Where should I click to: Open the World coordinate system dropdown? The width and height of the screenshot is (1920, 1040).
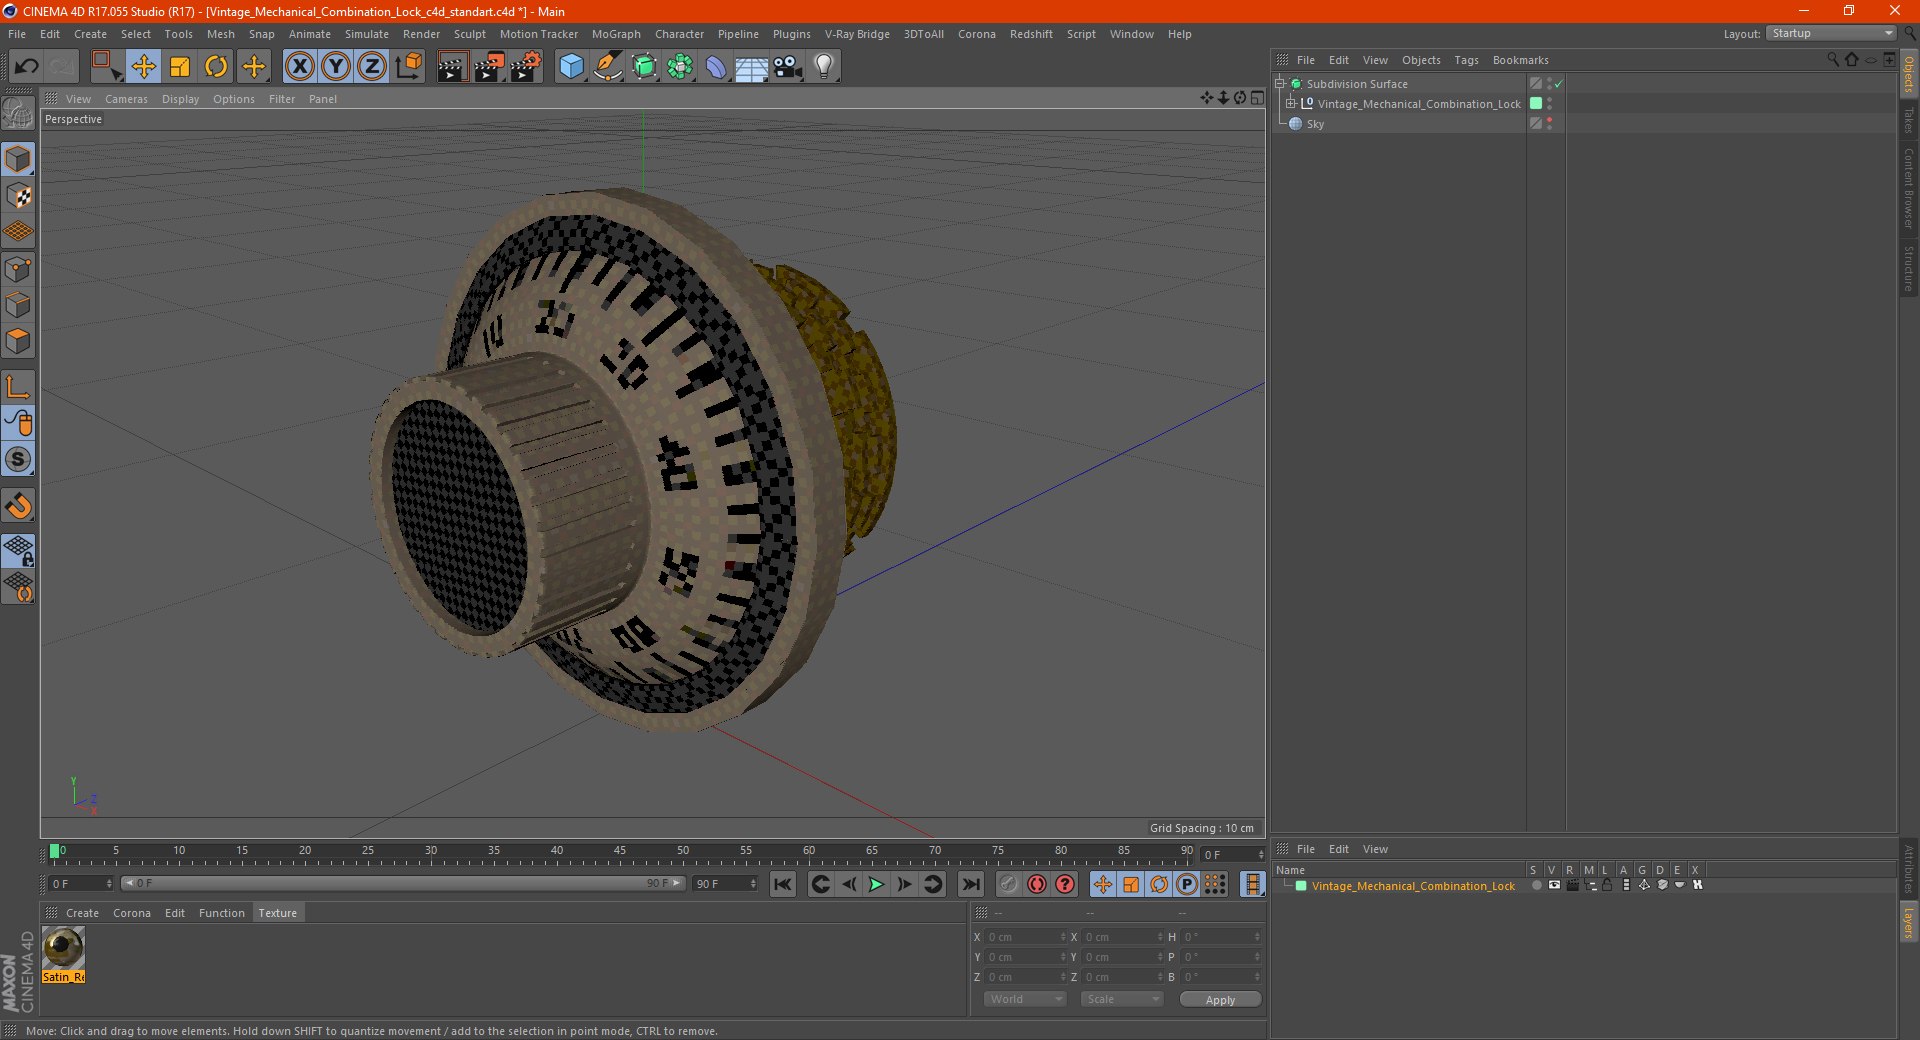[x=1025, y=999]
